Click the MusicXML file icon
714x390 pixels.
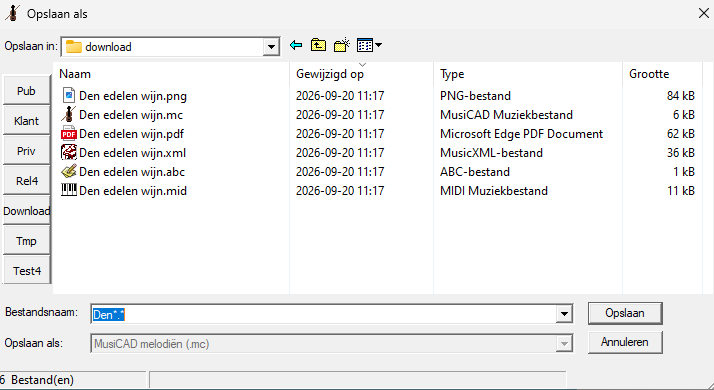click(x=69, y=153)
